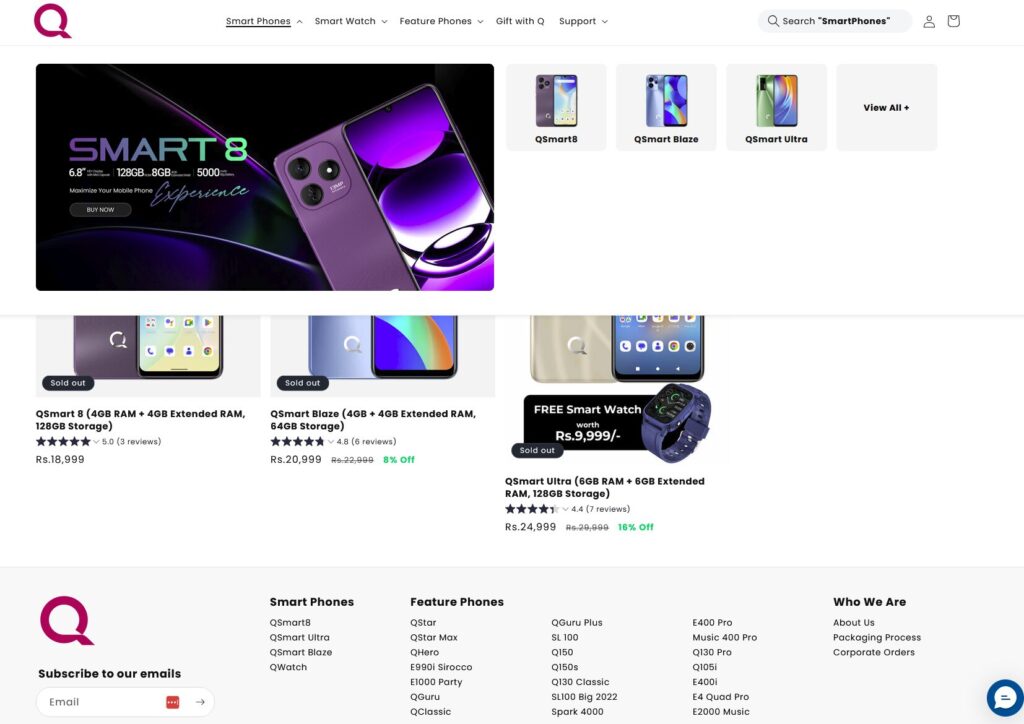1024x724 pixels.
Task: Open the About Us footer link
Action: point(854,622)
